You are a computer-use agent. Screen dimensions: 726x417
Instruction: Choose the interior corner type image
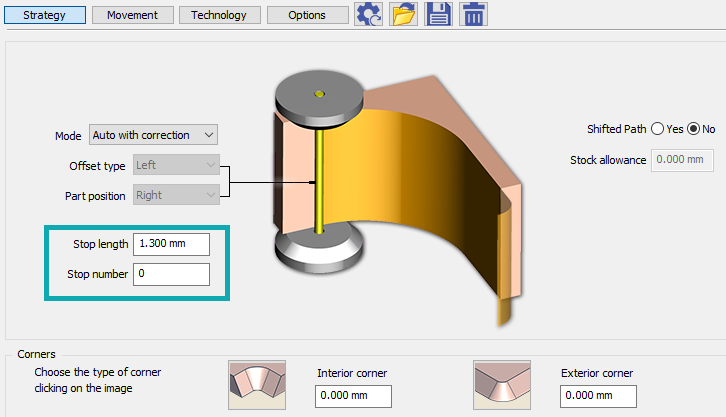257,384
